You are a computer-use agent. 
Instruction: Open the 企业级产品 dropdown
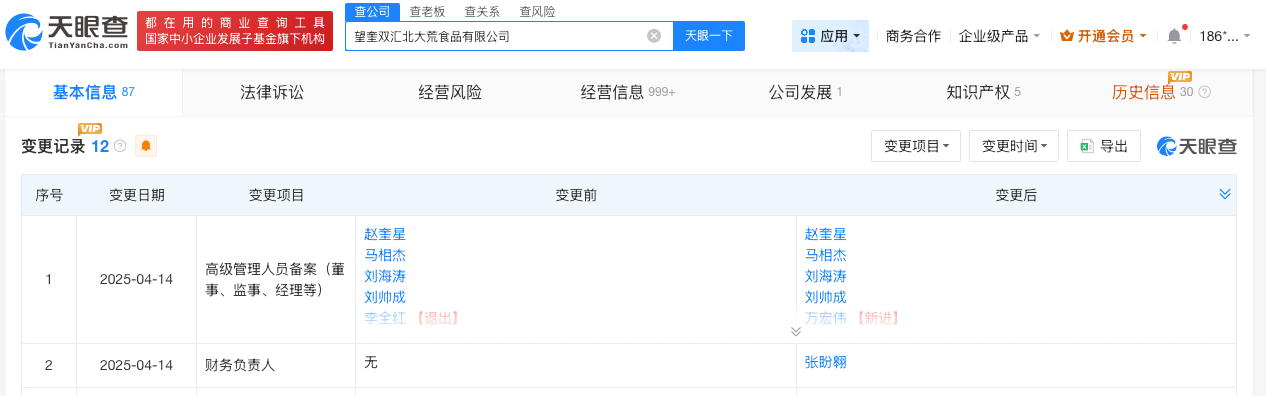pos(999,36)
